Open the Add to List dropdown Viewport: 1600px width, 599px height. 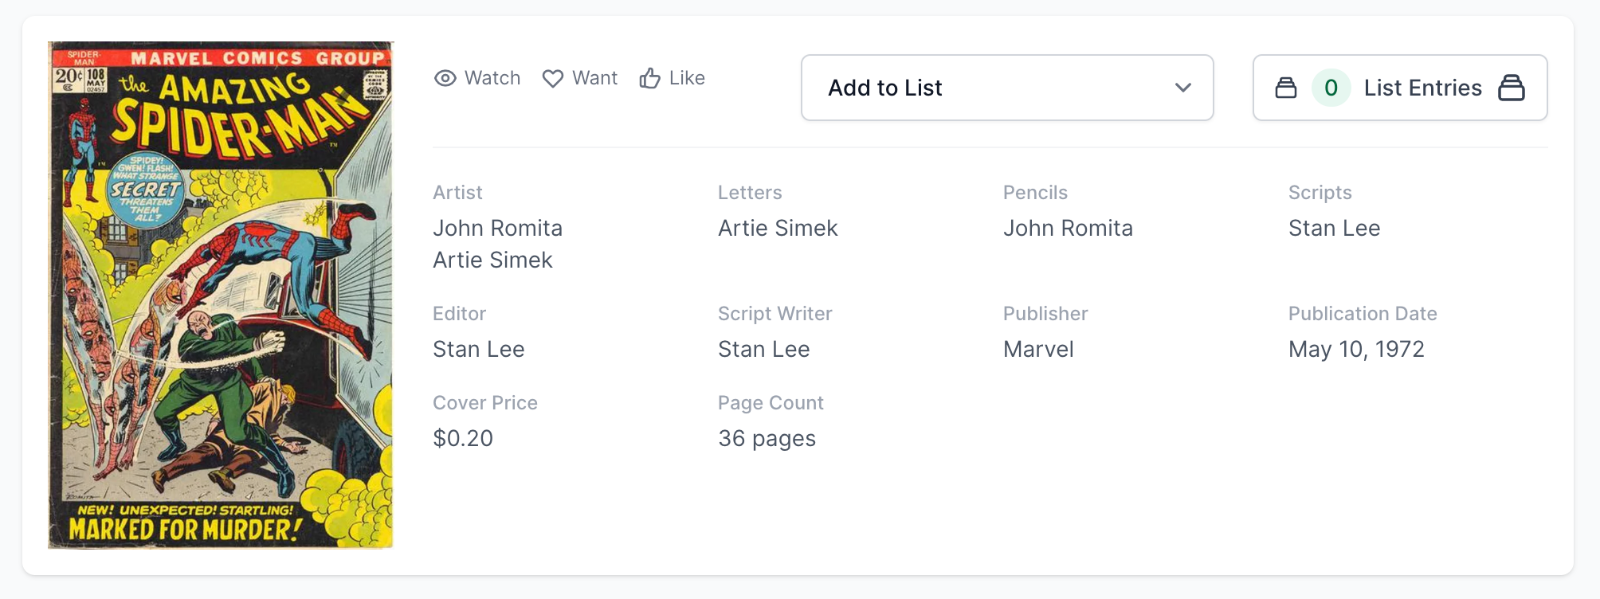(1006, 88)
